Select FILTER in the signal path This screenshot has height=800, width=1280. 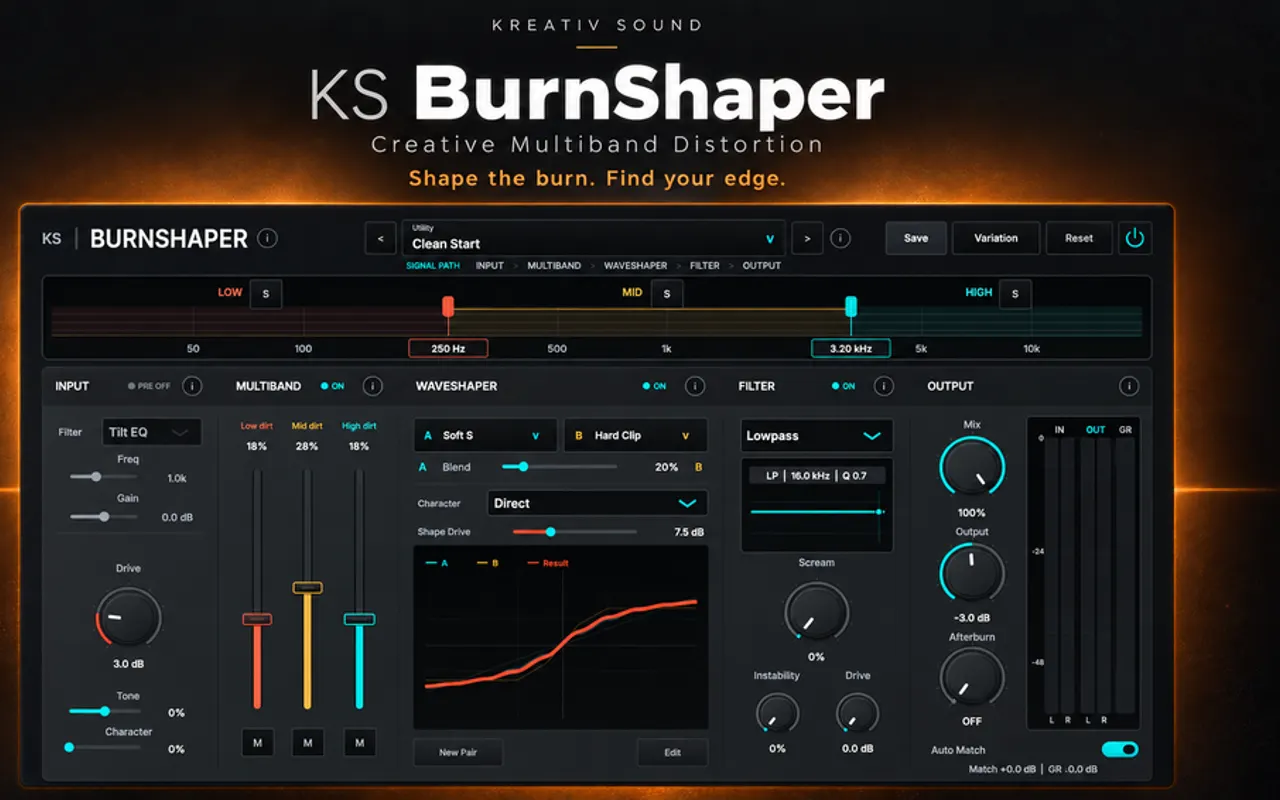pyautogui.click(x=704, y=266)
